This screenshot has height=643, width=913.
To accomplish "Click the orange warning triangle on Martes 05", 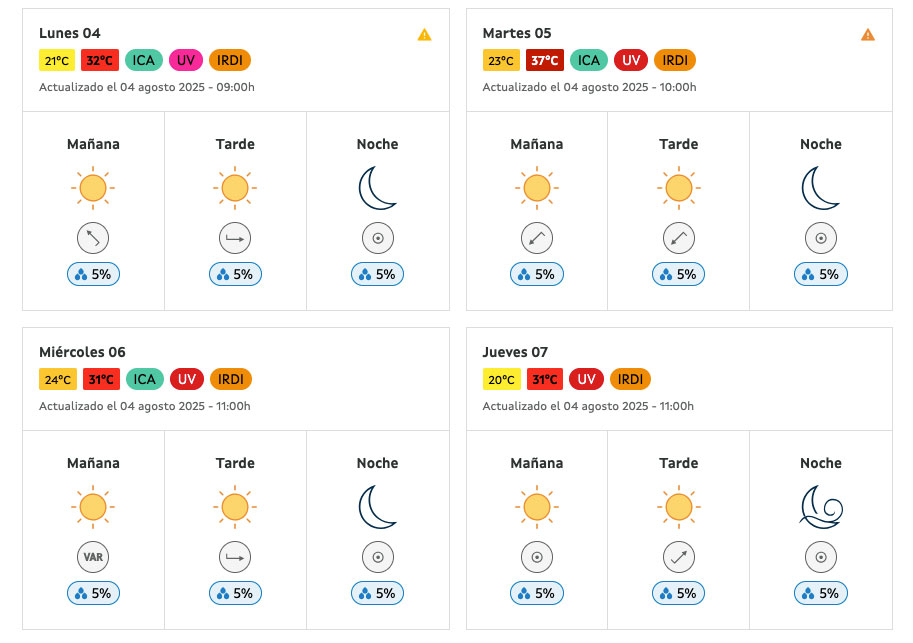I will tap(868, 35).
